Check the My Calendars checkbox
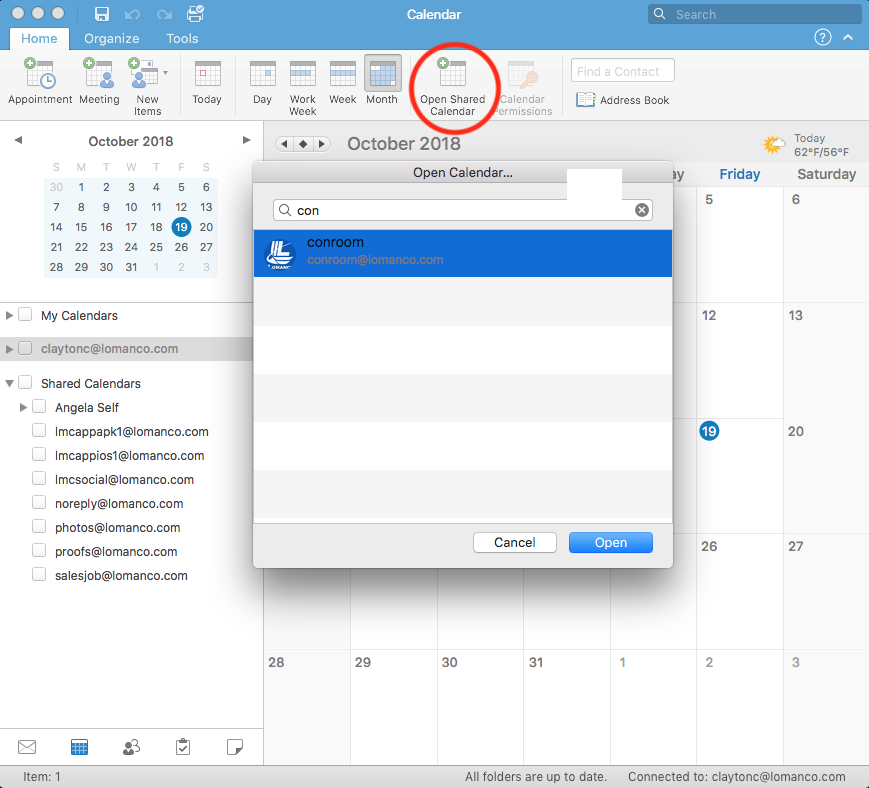The width and height of the screenshot is (869, 788). coord(25,315)
